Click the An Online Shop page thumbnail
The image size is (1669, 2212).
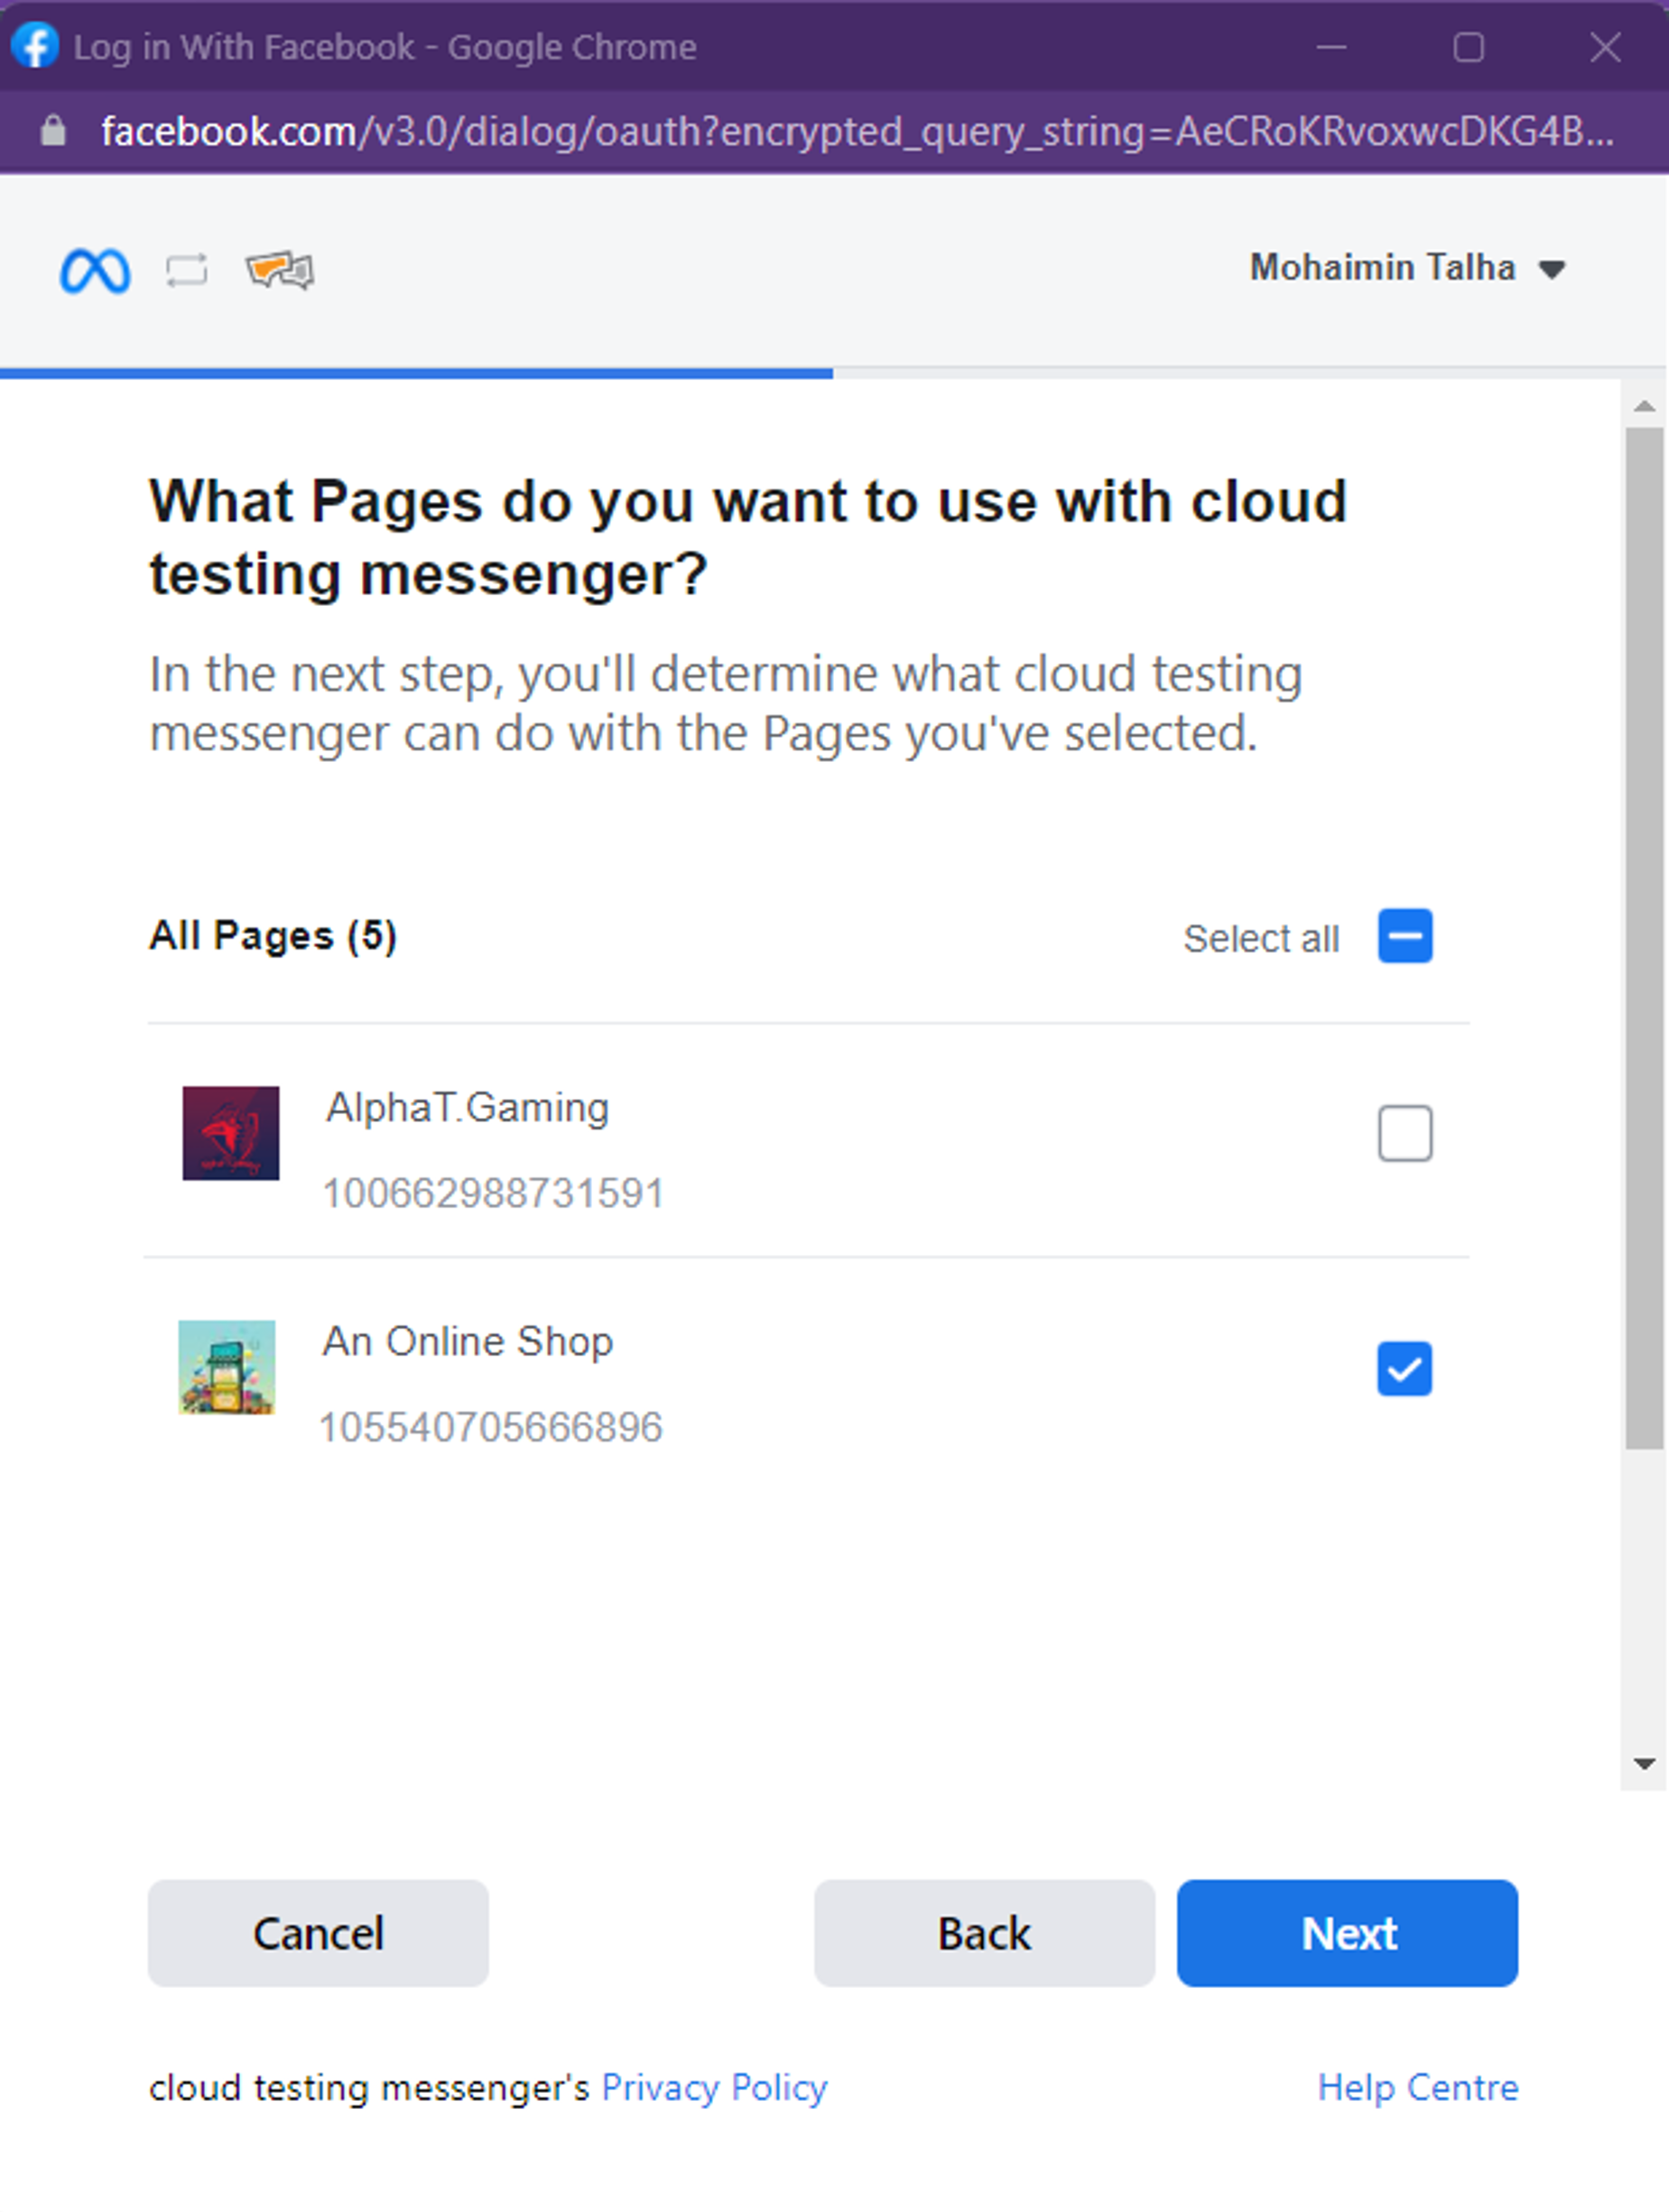coord(227,1367)
